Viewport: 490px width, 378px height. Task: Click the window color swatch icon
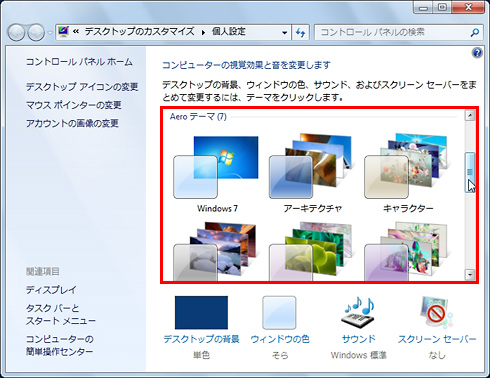click(x=279, y=313)
